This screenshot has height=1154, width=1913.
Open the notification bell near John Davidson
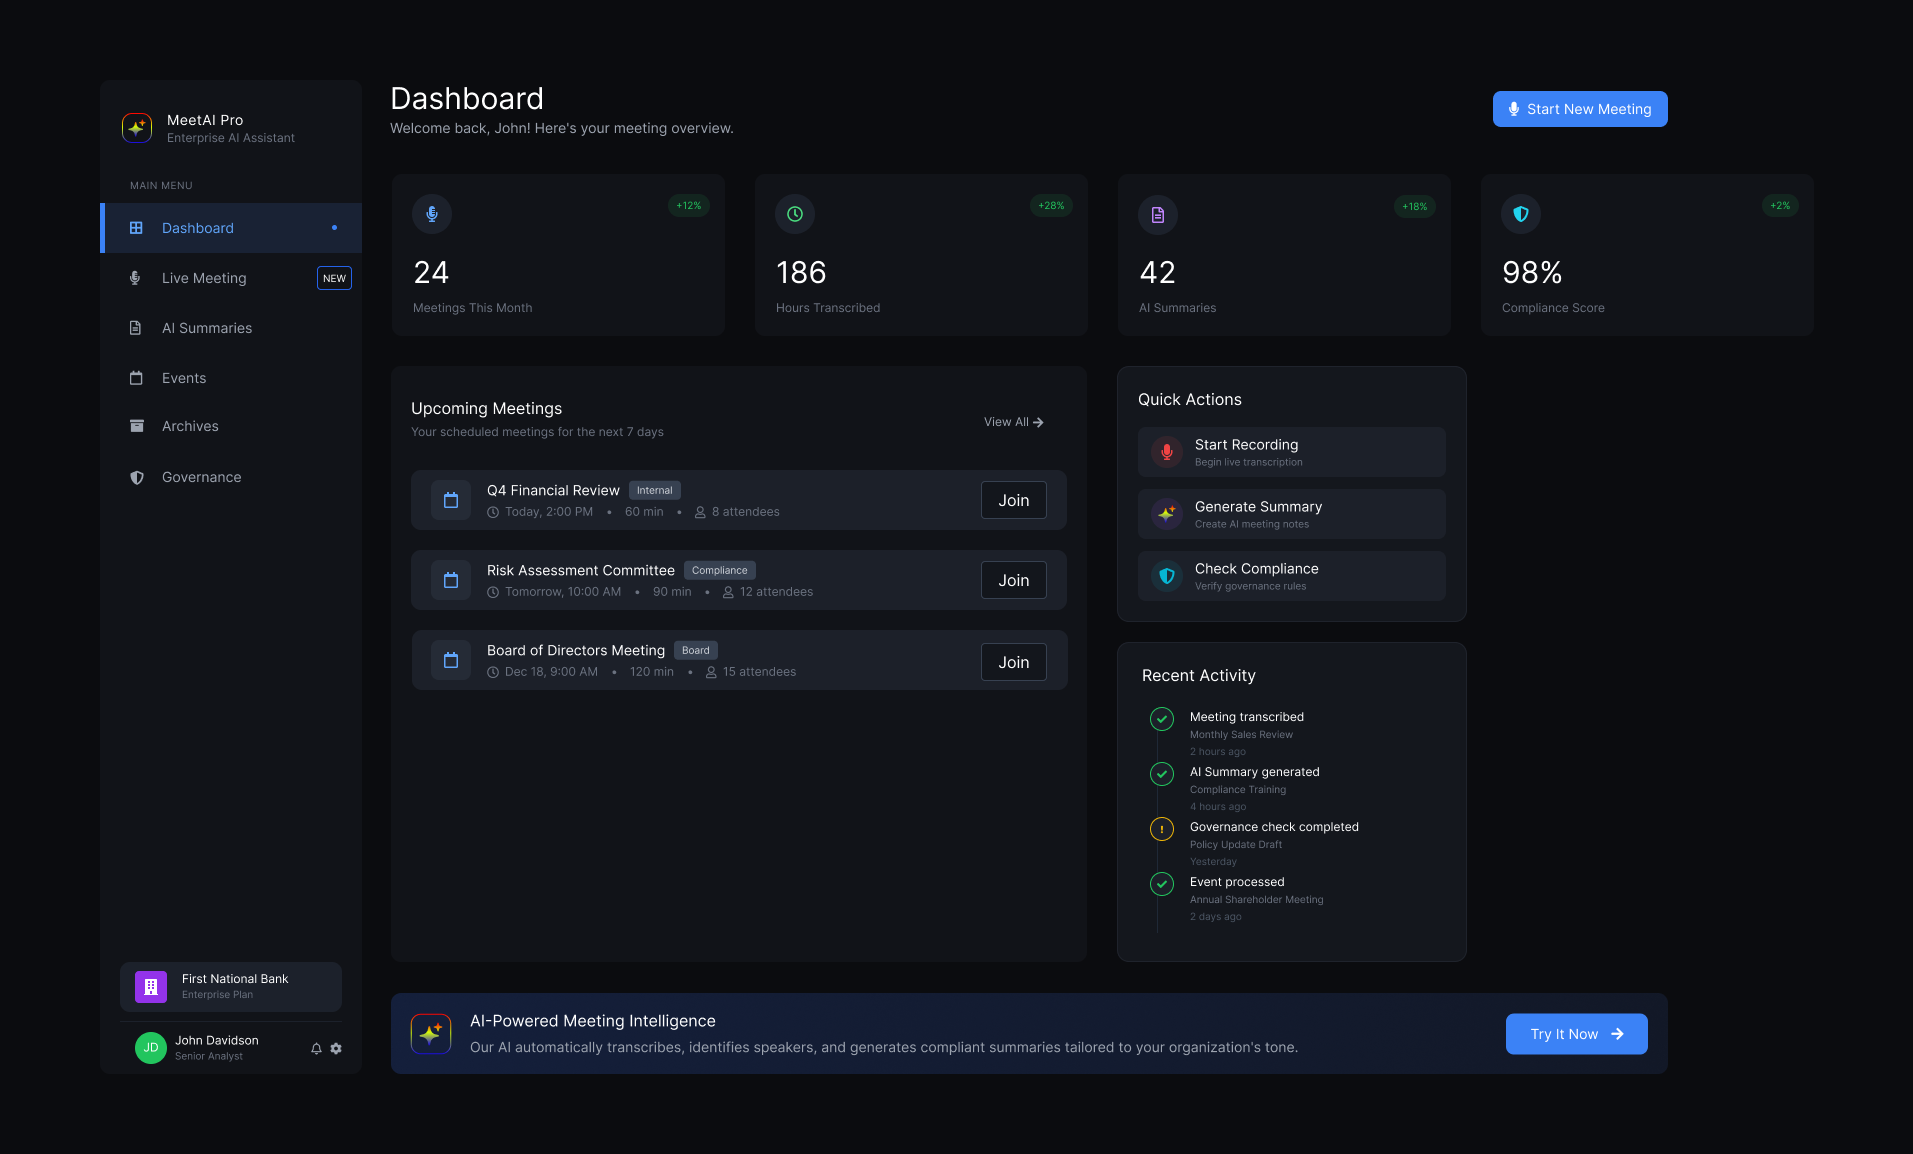coord(316,1048)
